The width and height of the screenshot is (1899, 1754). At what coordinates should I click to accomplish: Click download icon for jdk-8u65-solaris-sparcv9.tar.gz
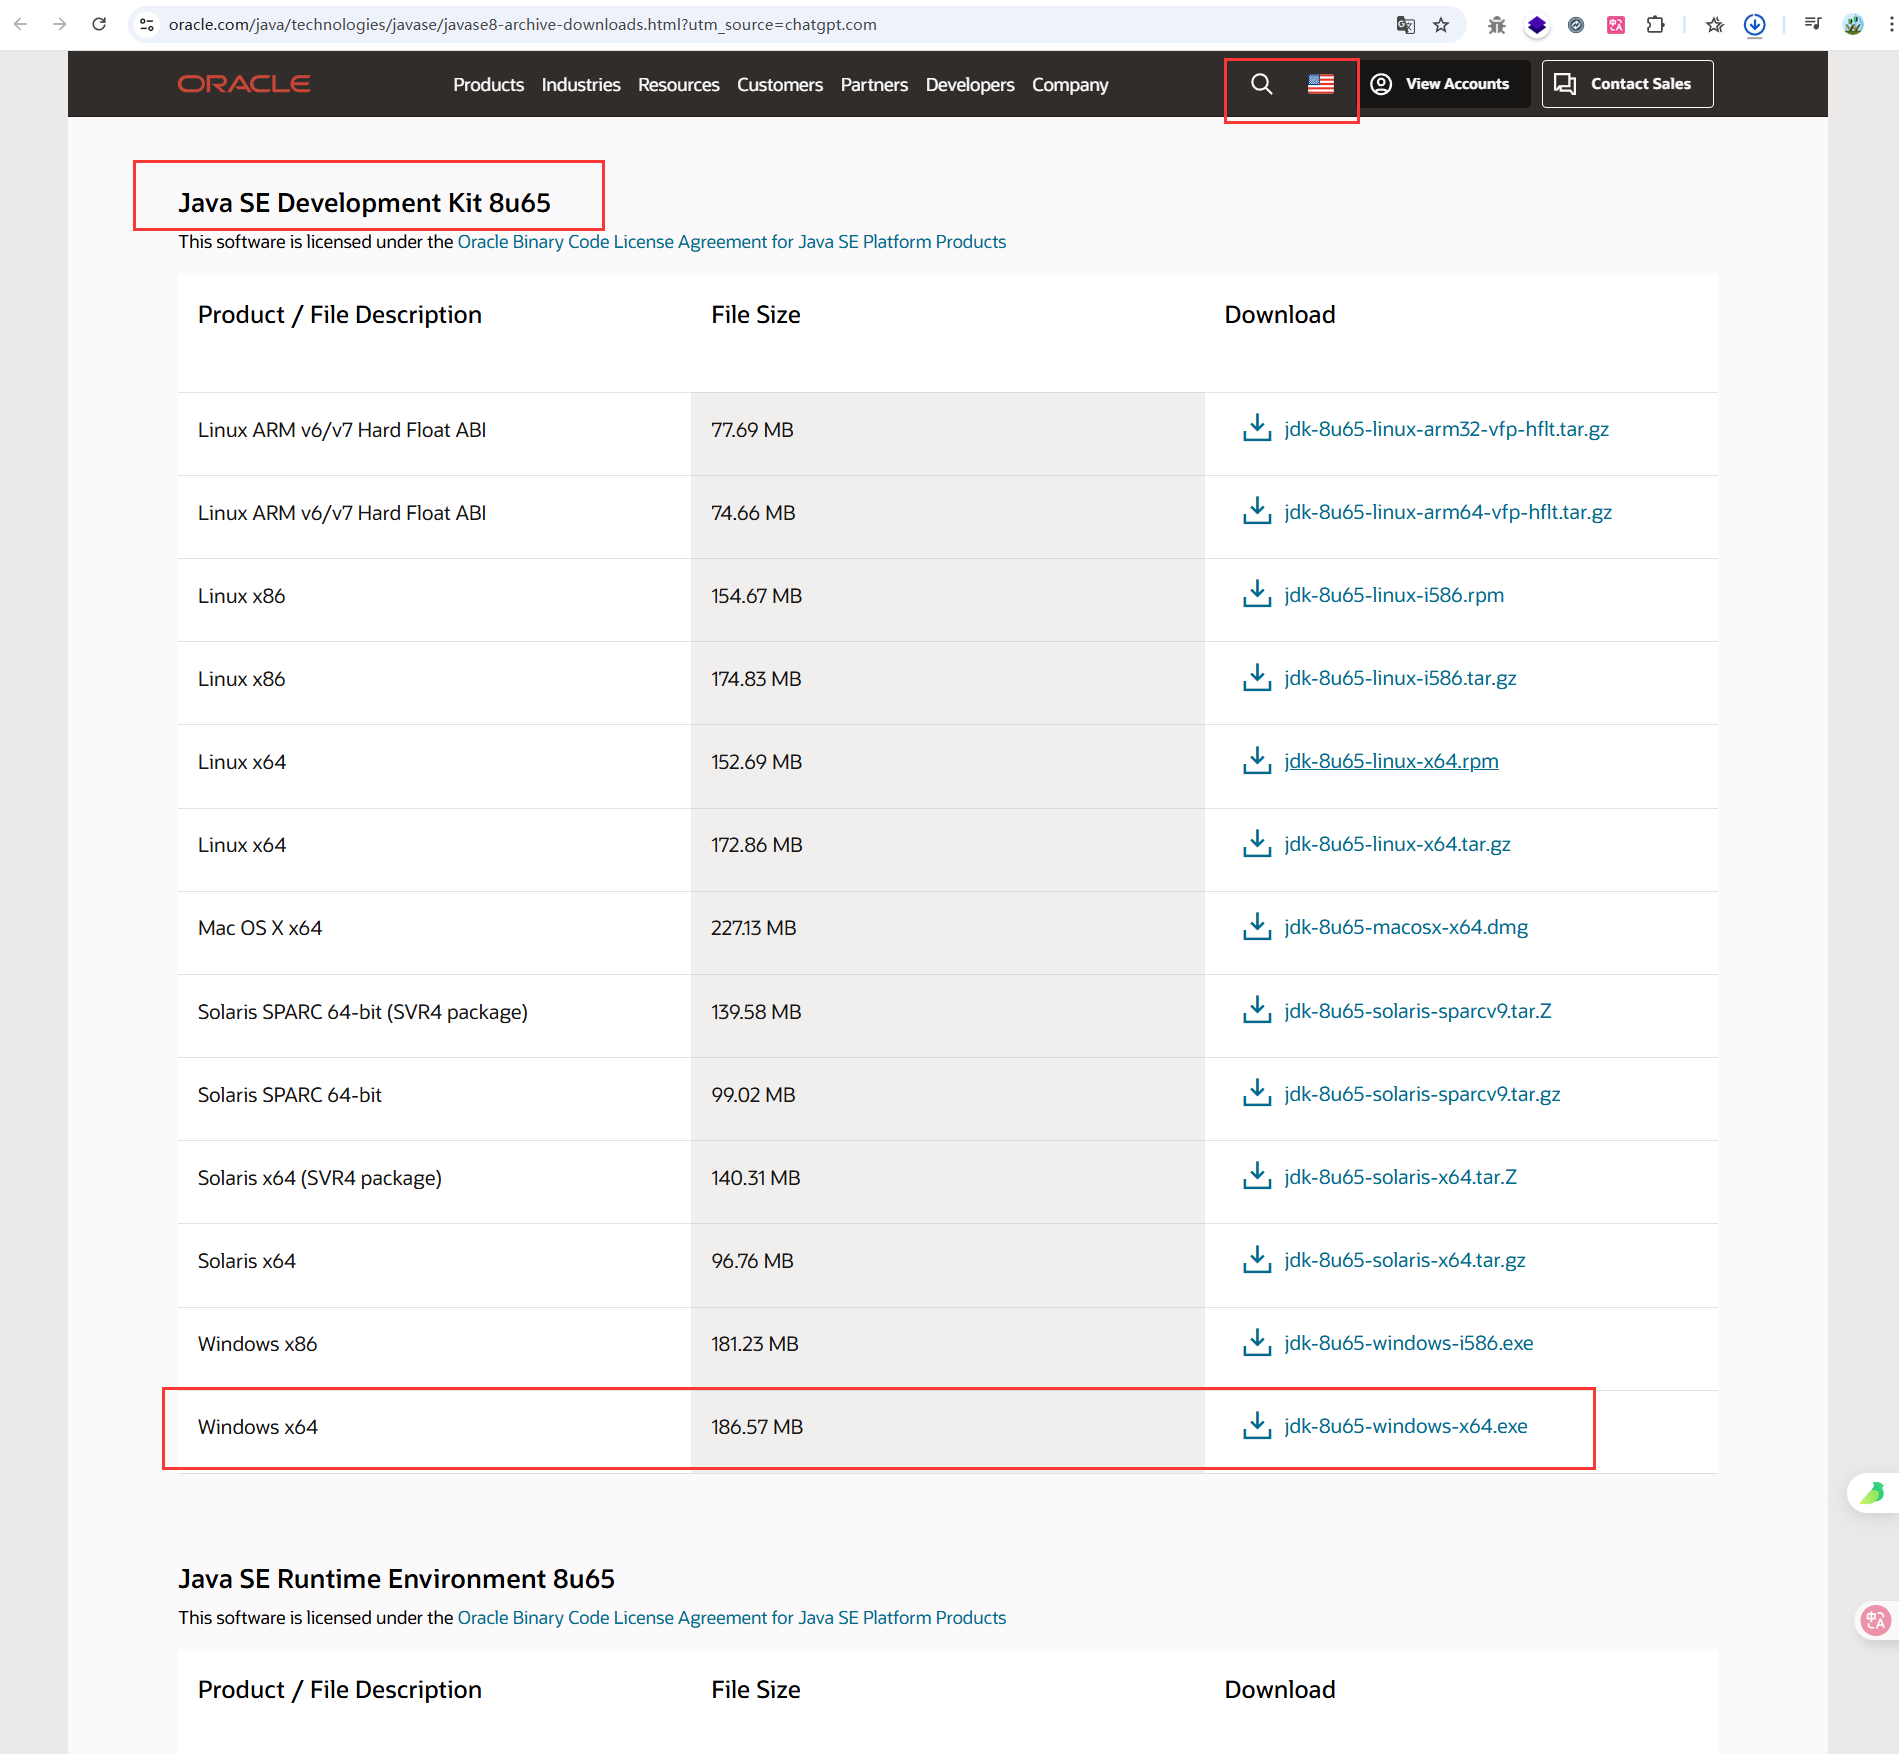click(1257, 1093)
